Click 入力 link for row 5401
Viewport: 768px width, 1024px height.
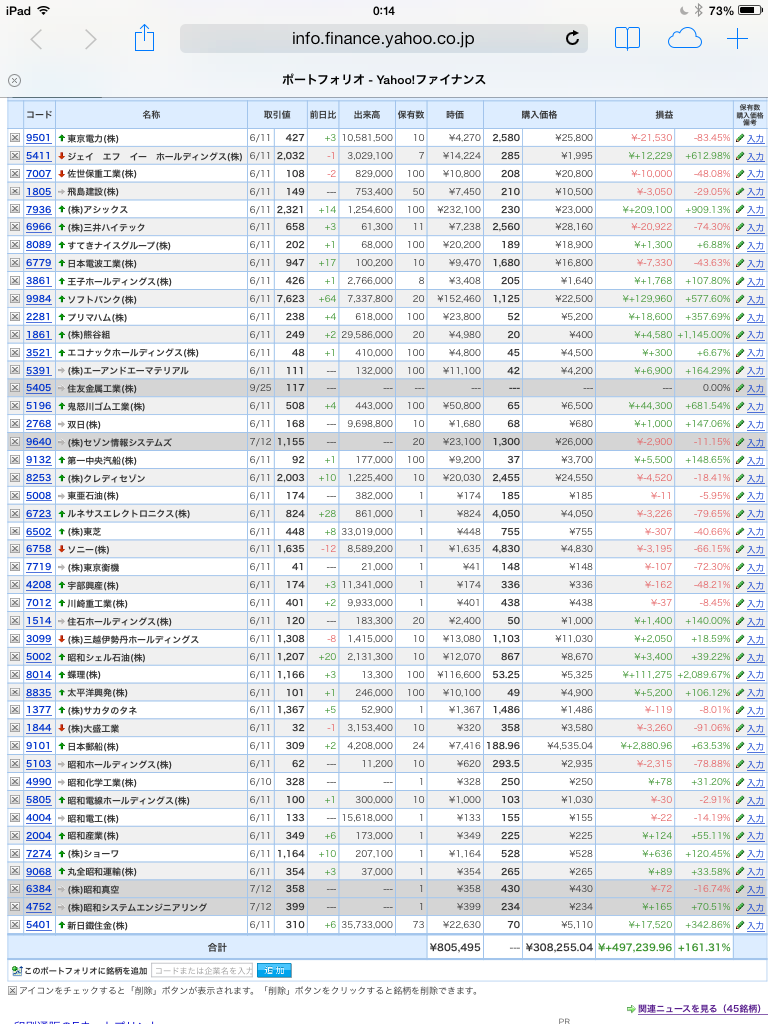(756, 925)
